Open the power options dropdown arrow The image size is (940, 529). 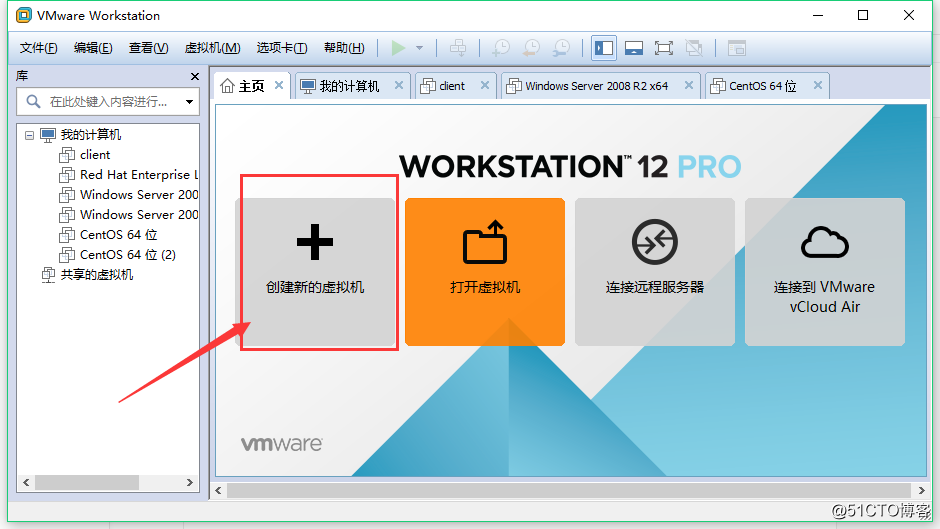[420, 48]
